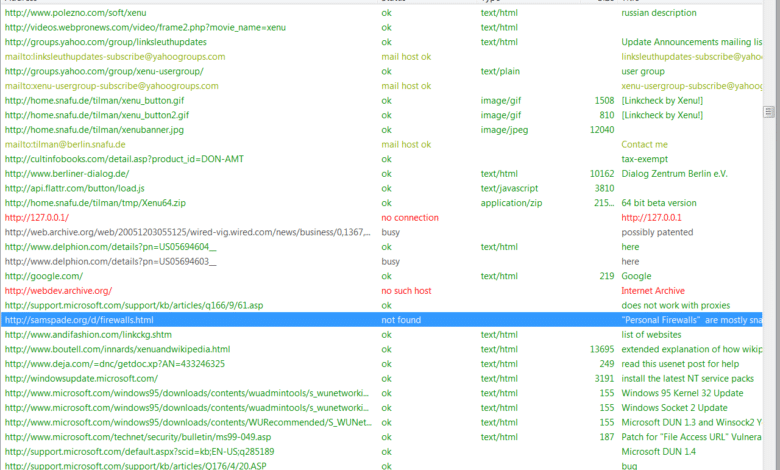The image size is (780, 470).
Task: Click 'read this usenet post for help' title
Action: click(x=680, y=364)
